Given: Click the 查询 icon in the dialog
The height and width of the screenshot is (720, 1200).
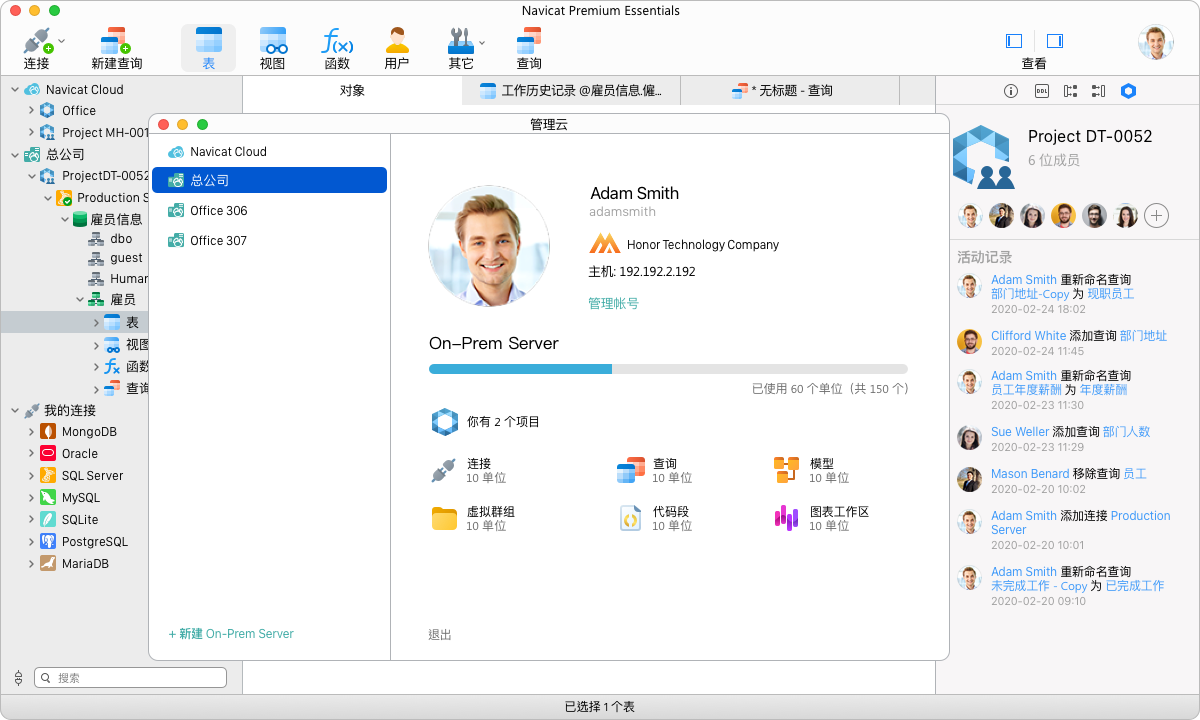Looking at the screenshot, I should click(631, 471).
